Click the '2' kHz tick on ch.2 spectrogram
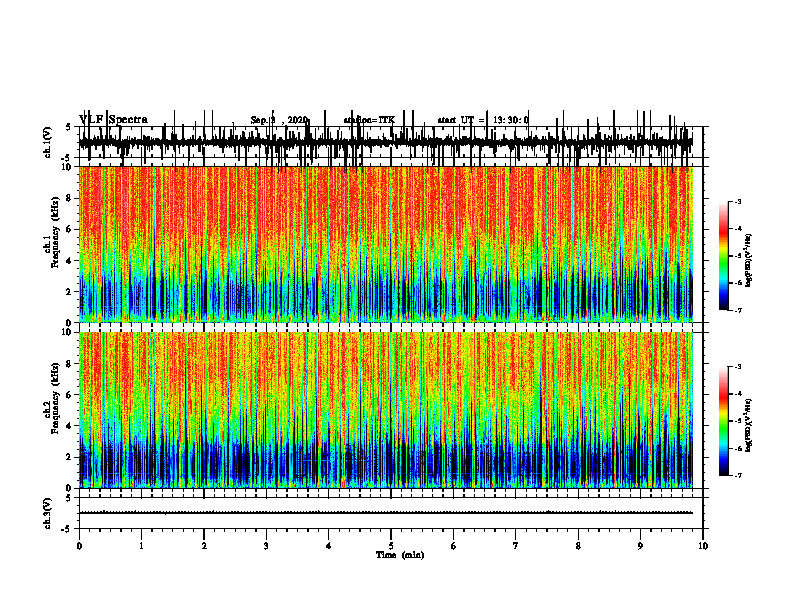Viewport: 792px width, 612px height. pos(70,457)
